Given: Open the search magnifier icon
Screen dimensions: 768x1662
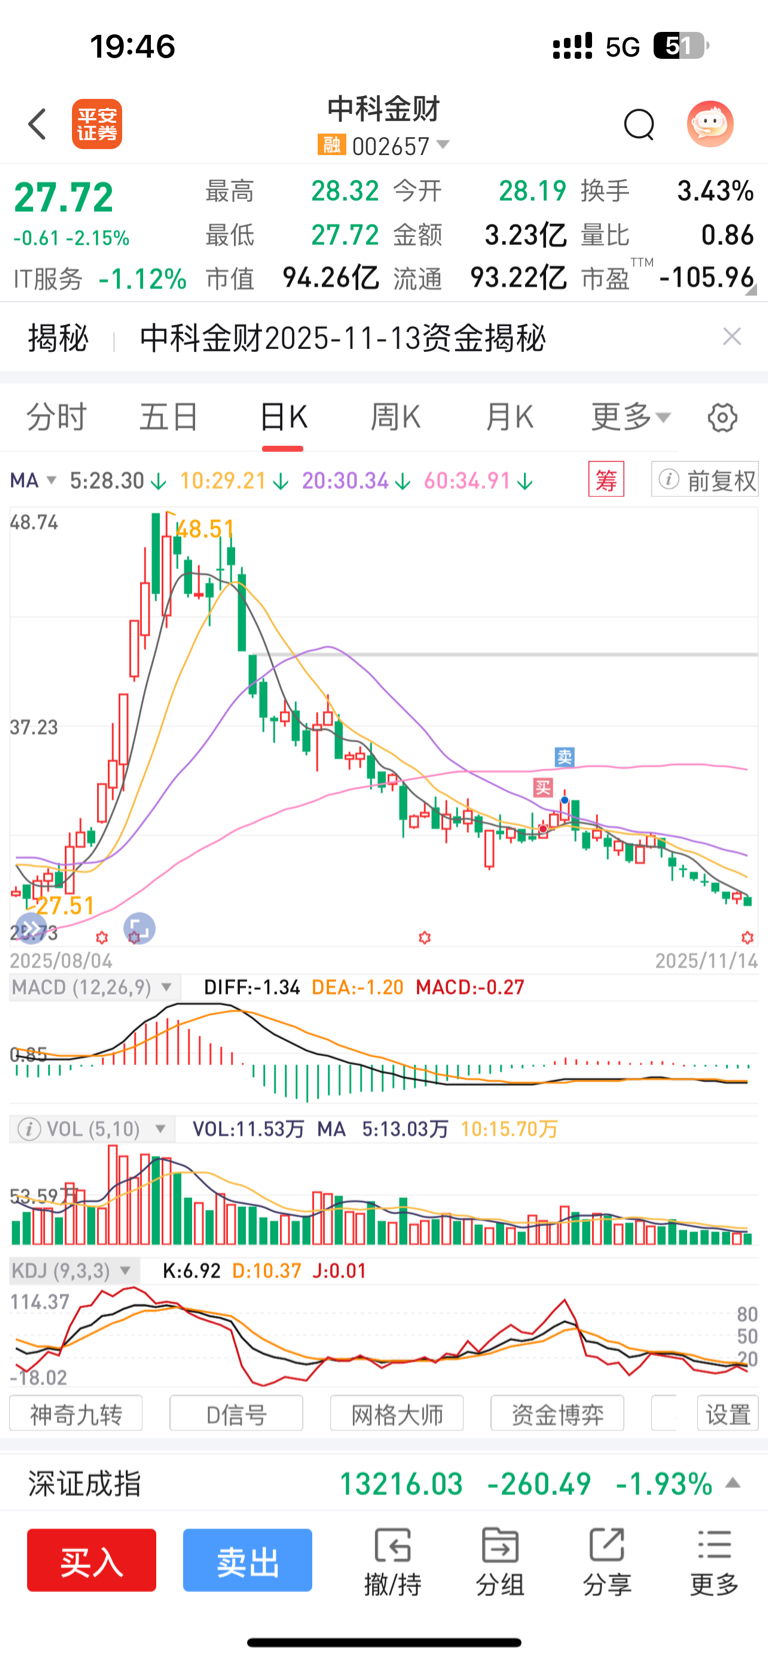Looking at the screenshot, I should pyautogui.click(x=639, y=125).
